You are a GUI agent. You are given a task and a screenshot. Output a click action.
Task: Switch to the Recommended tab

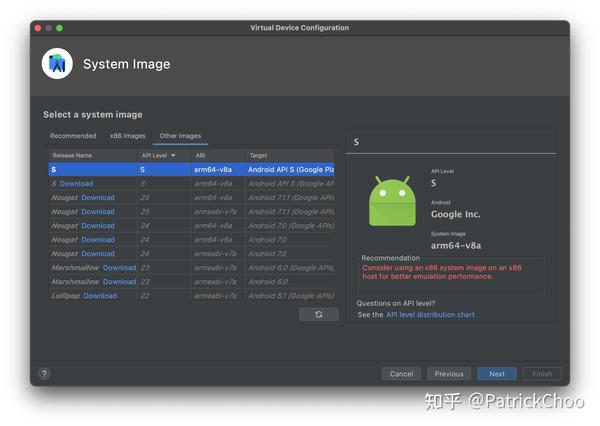tap(73, 135)
